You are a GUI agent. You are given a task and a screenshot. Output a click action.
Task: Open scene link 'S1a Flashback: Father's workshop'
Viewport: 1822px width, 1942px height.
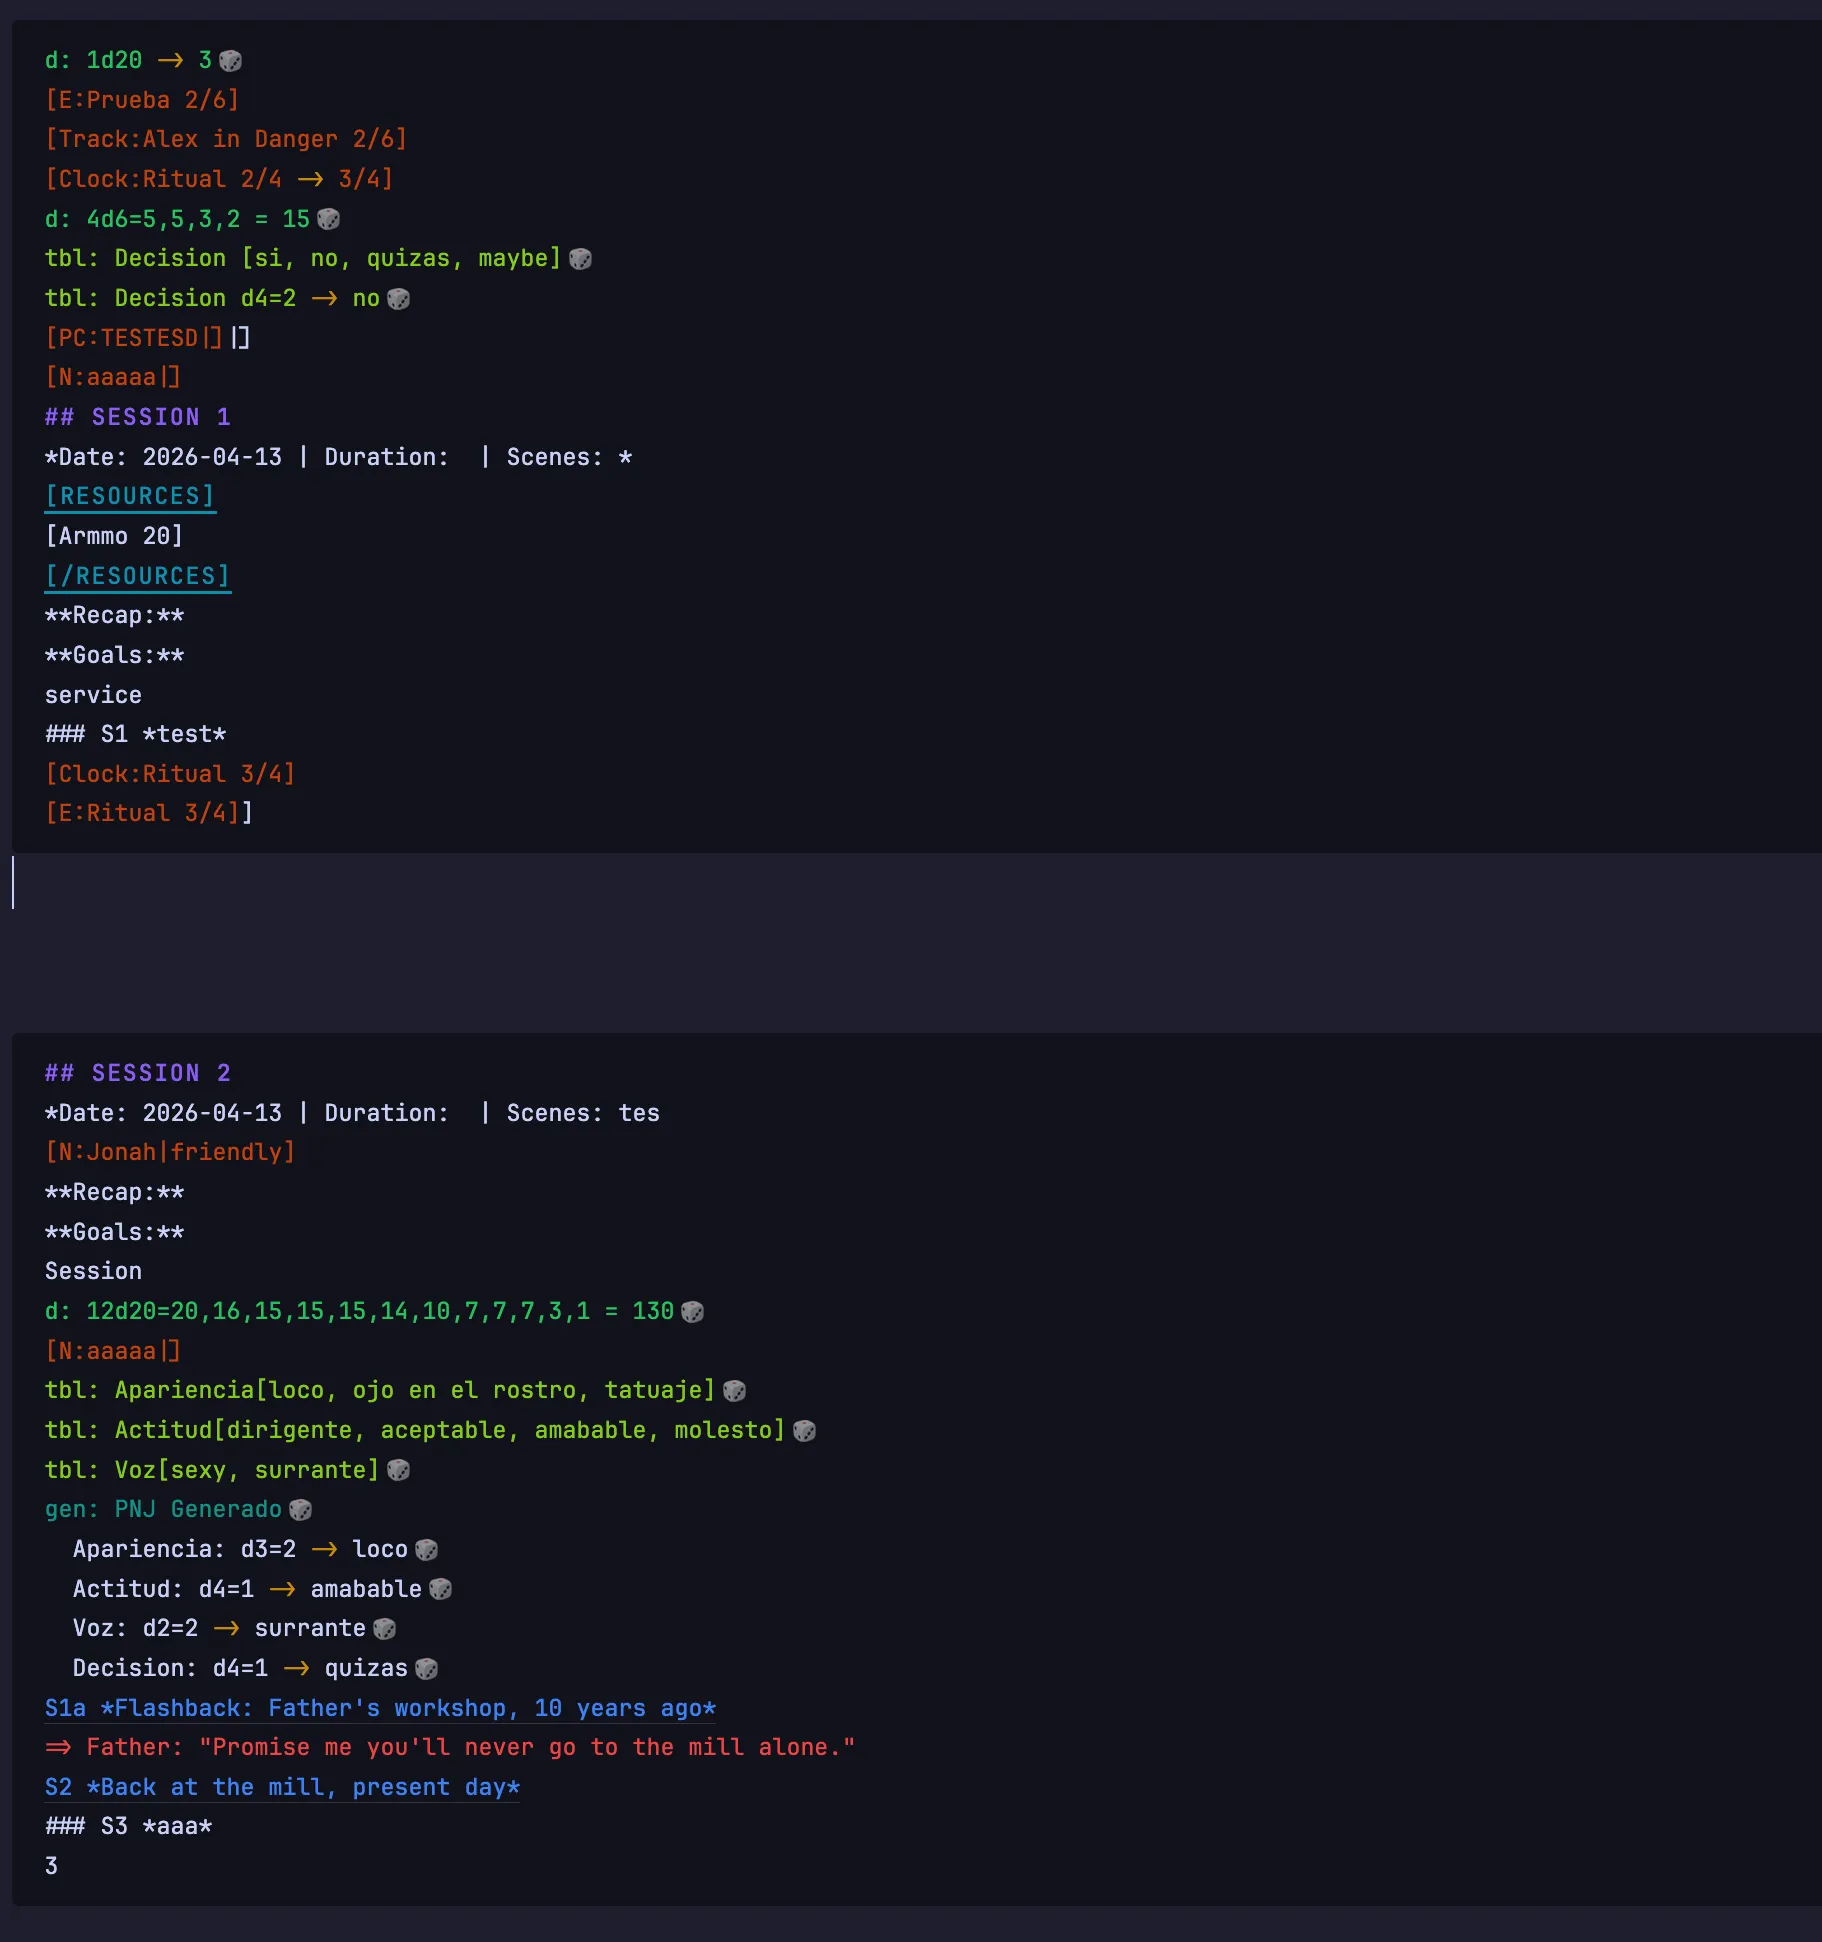380,1708
